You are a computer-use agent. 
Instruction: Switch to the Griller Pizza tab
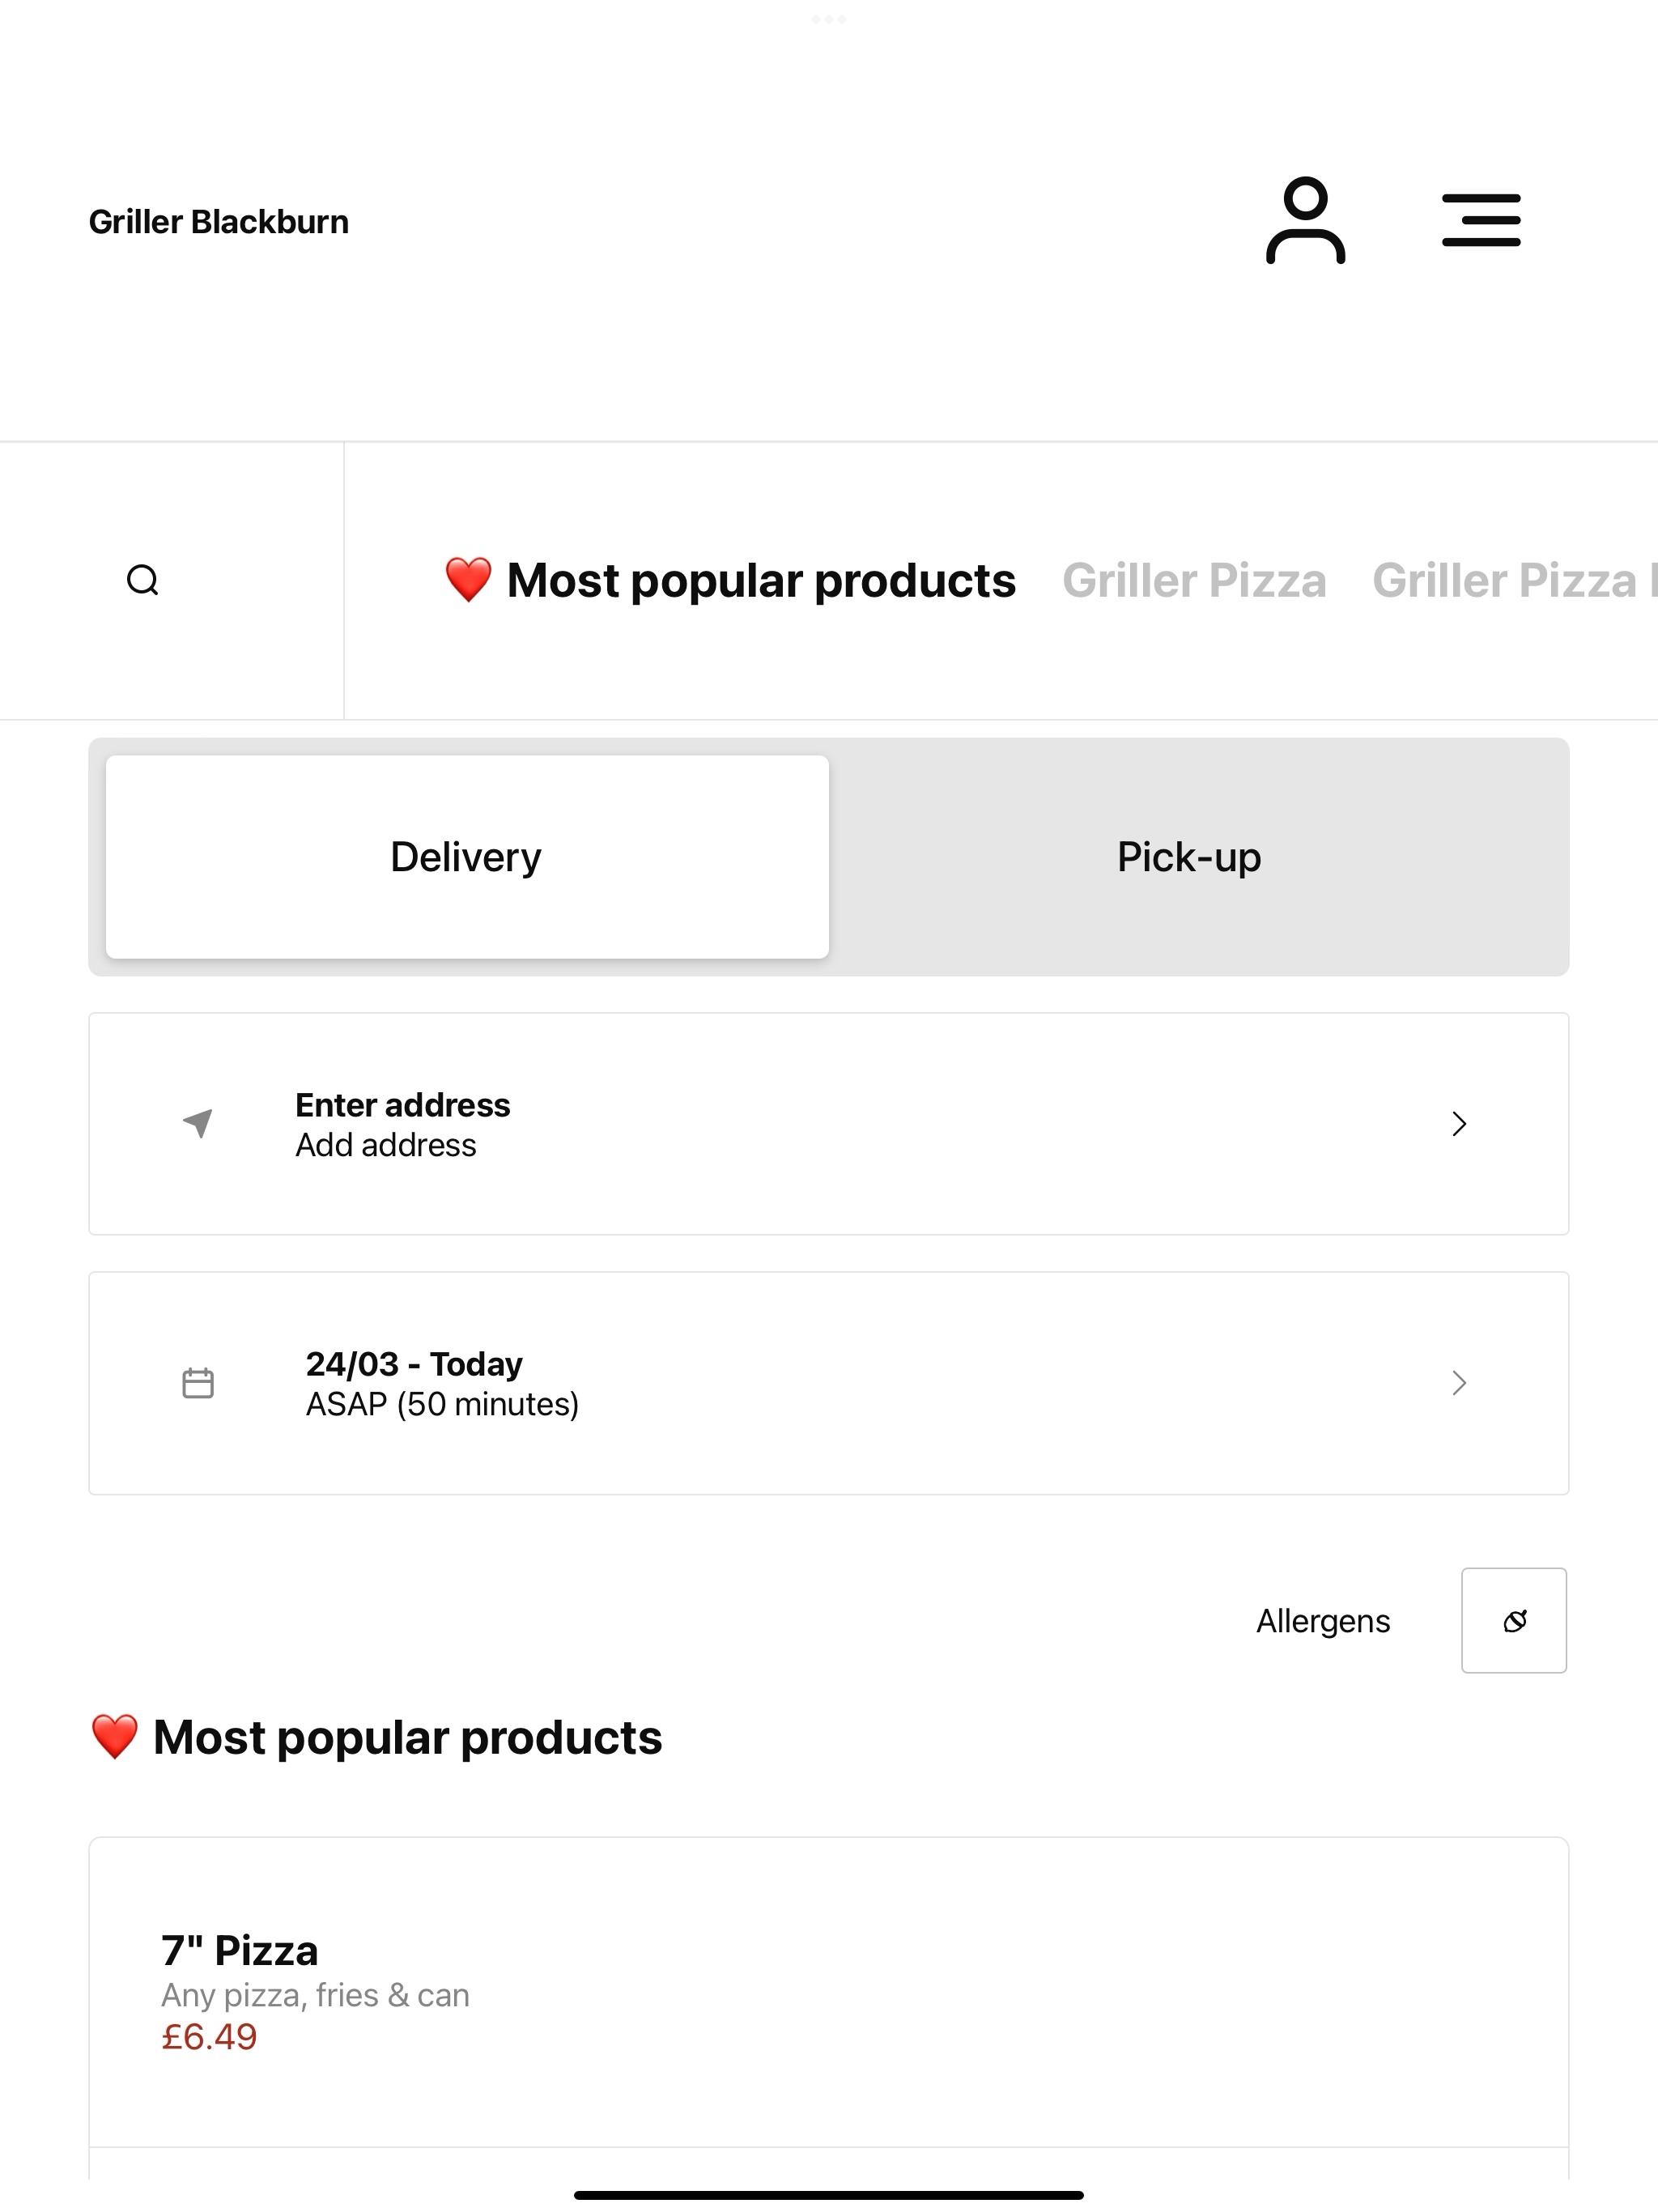tap(1194, 580)
